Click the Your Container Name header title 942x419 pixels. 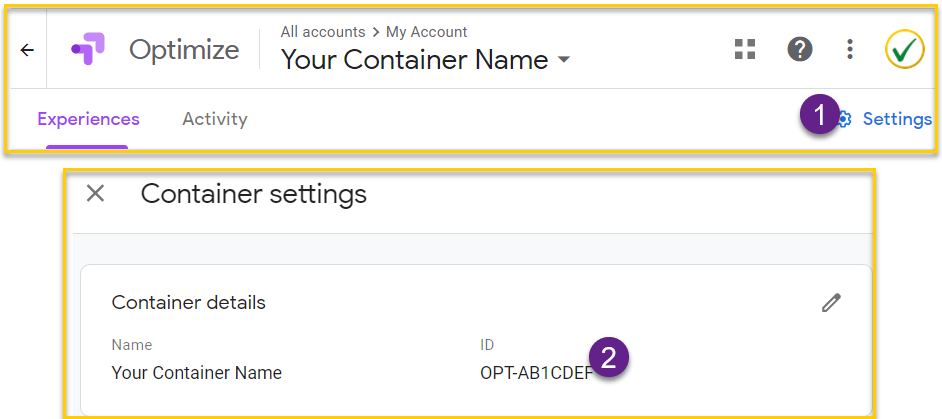pyautogui.click(x=415, y=60)
